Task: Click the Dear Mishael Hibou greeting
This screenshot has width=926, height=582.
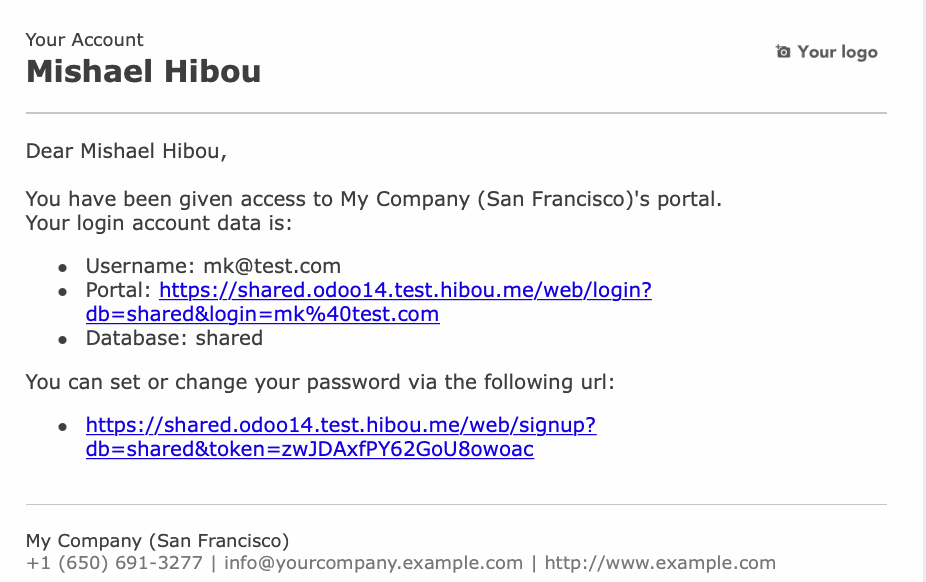Action: pyautogui.click(x=126, y=151)
